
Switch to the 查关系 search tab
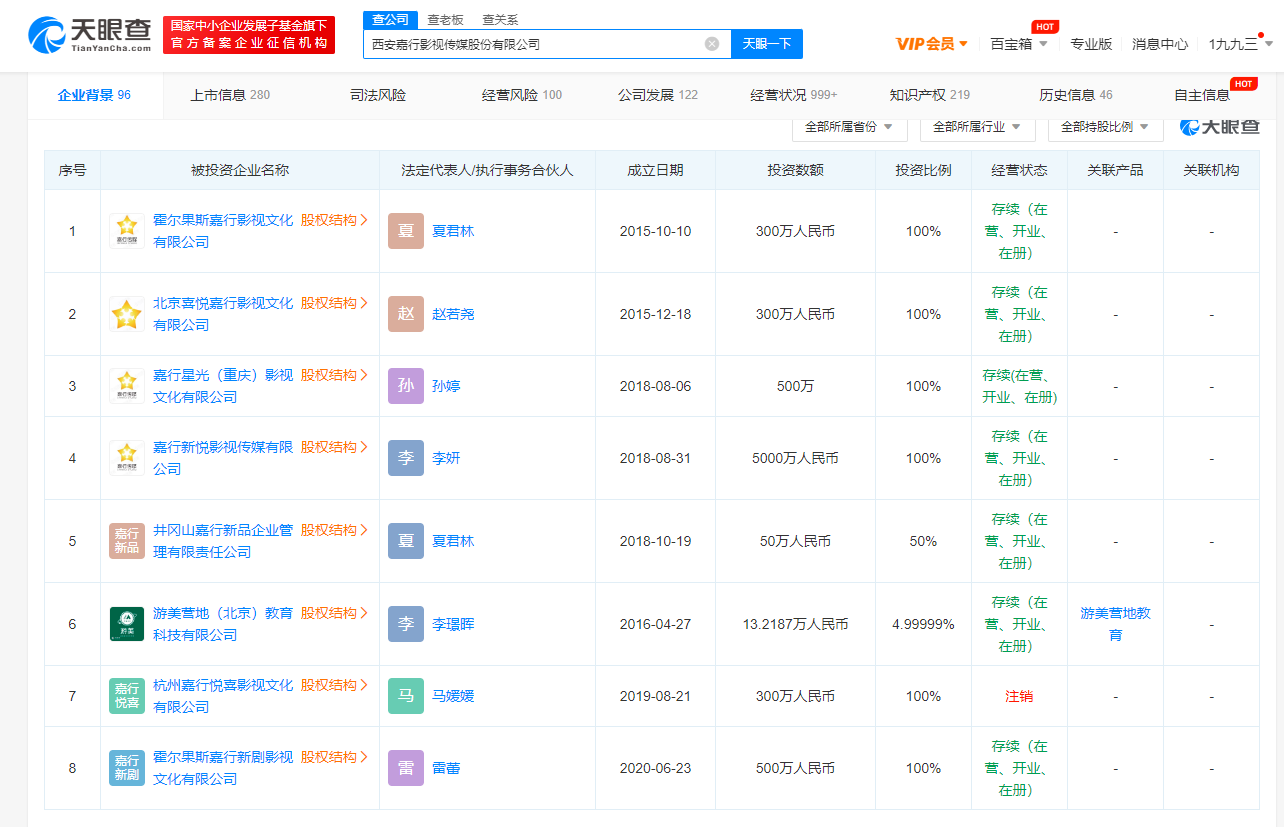[500, 20]
